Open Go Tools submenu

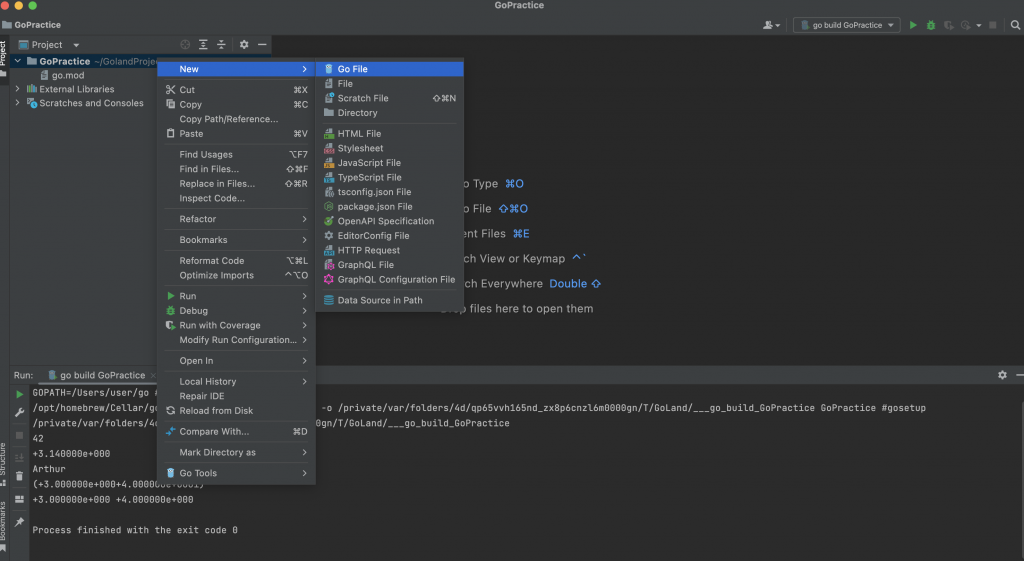pos(236,473)
